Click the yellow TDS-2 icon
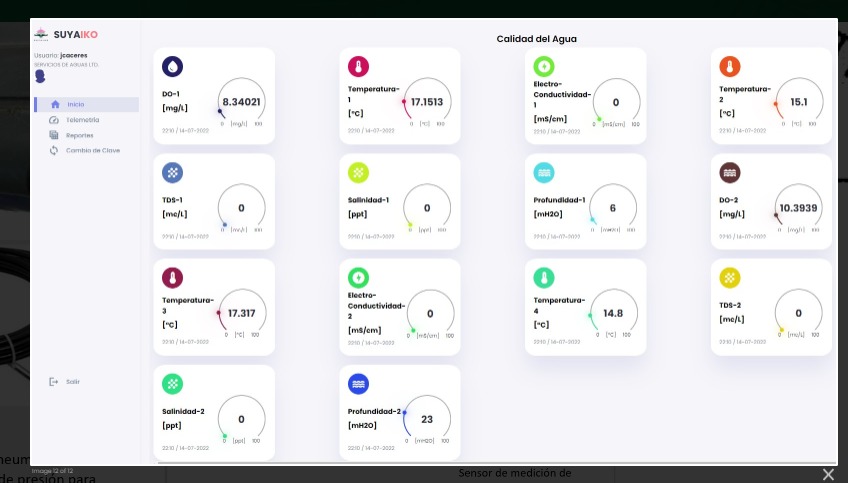848x483 pixels. click(x=730, y=277)
